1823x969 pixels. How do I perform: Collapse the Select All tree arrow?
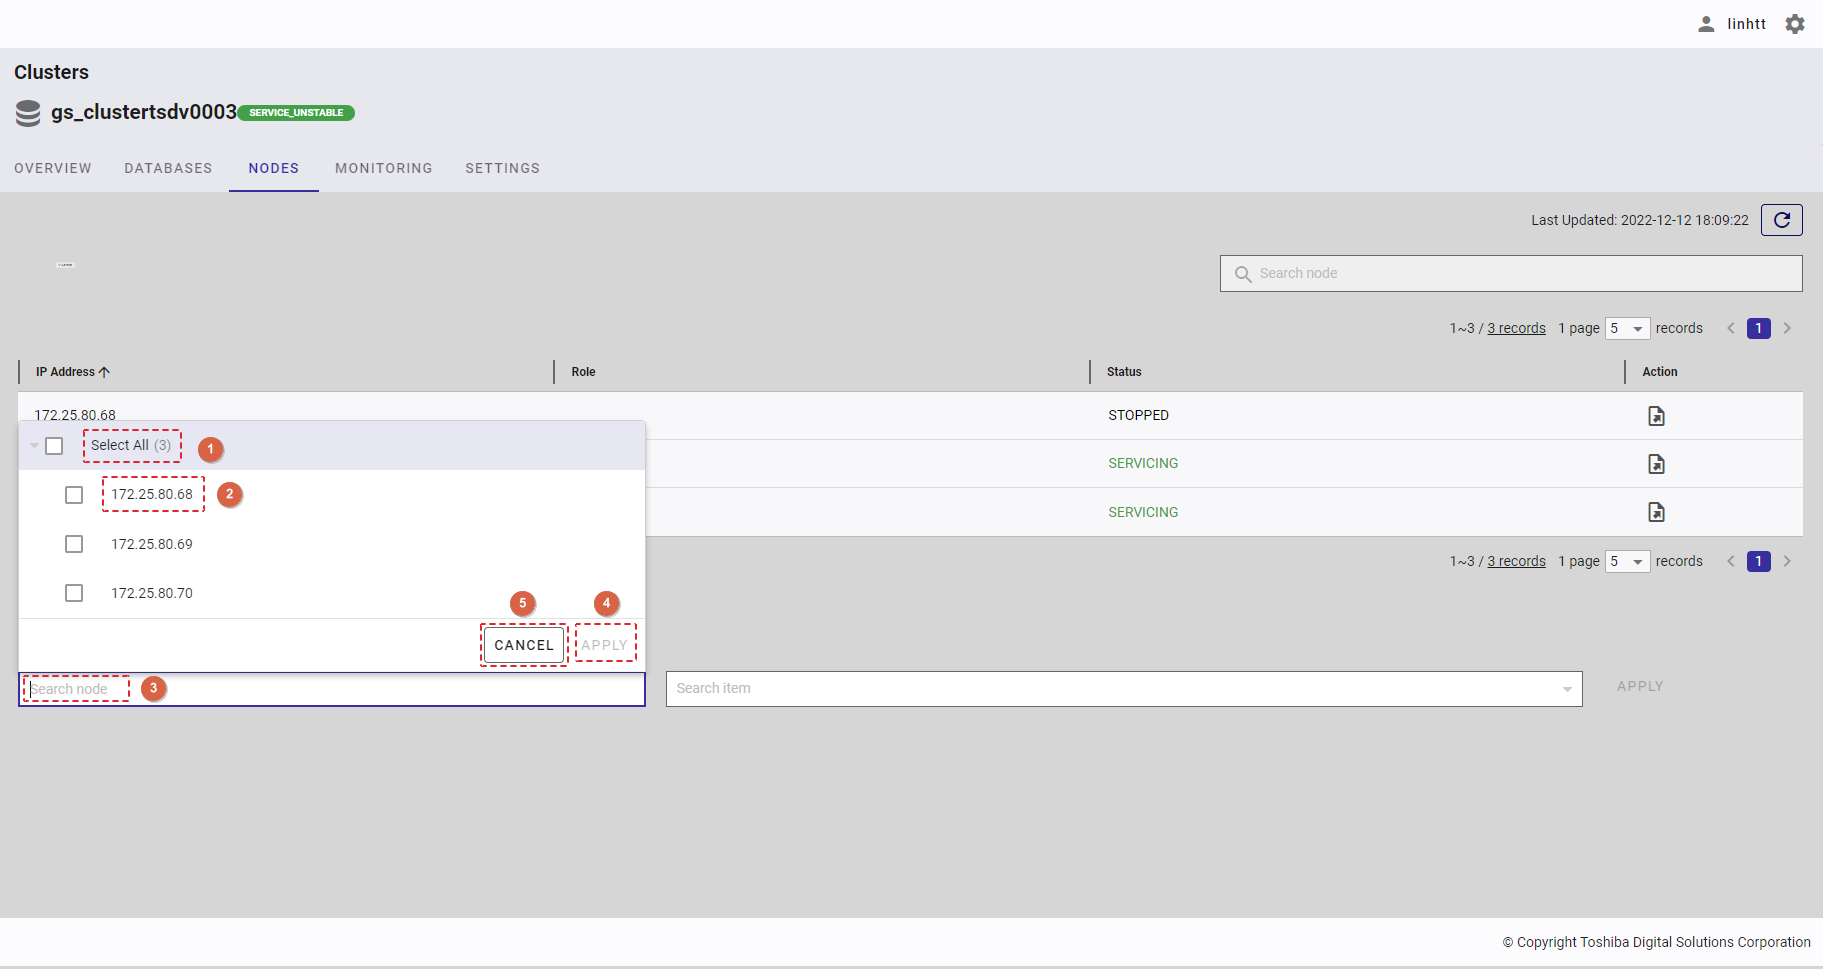[x=34, y=446]
